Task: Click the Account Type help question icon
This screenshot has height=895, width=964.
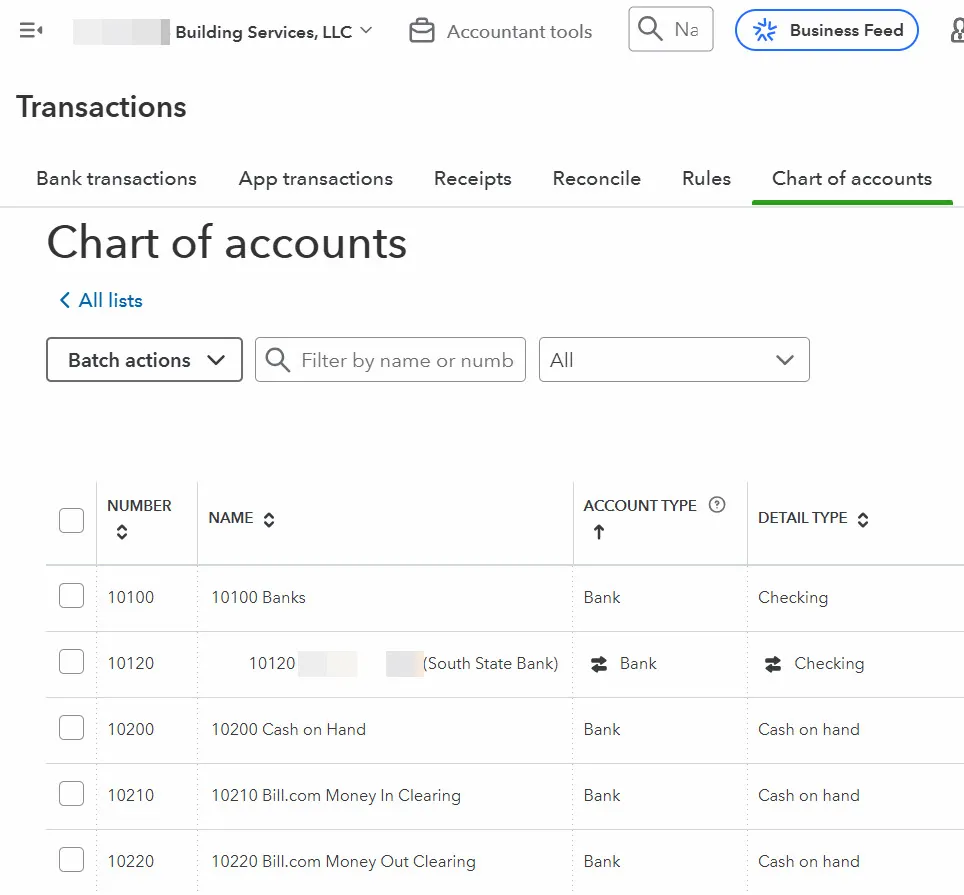Action: [717, 505]
